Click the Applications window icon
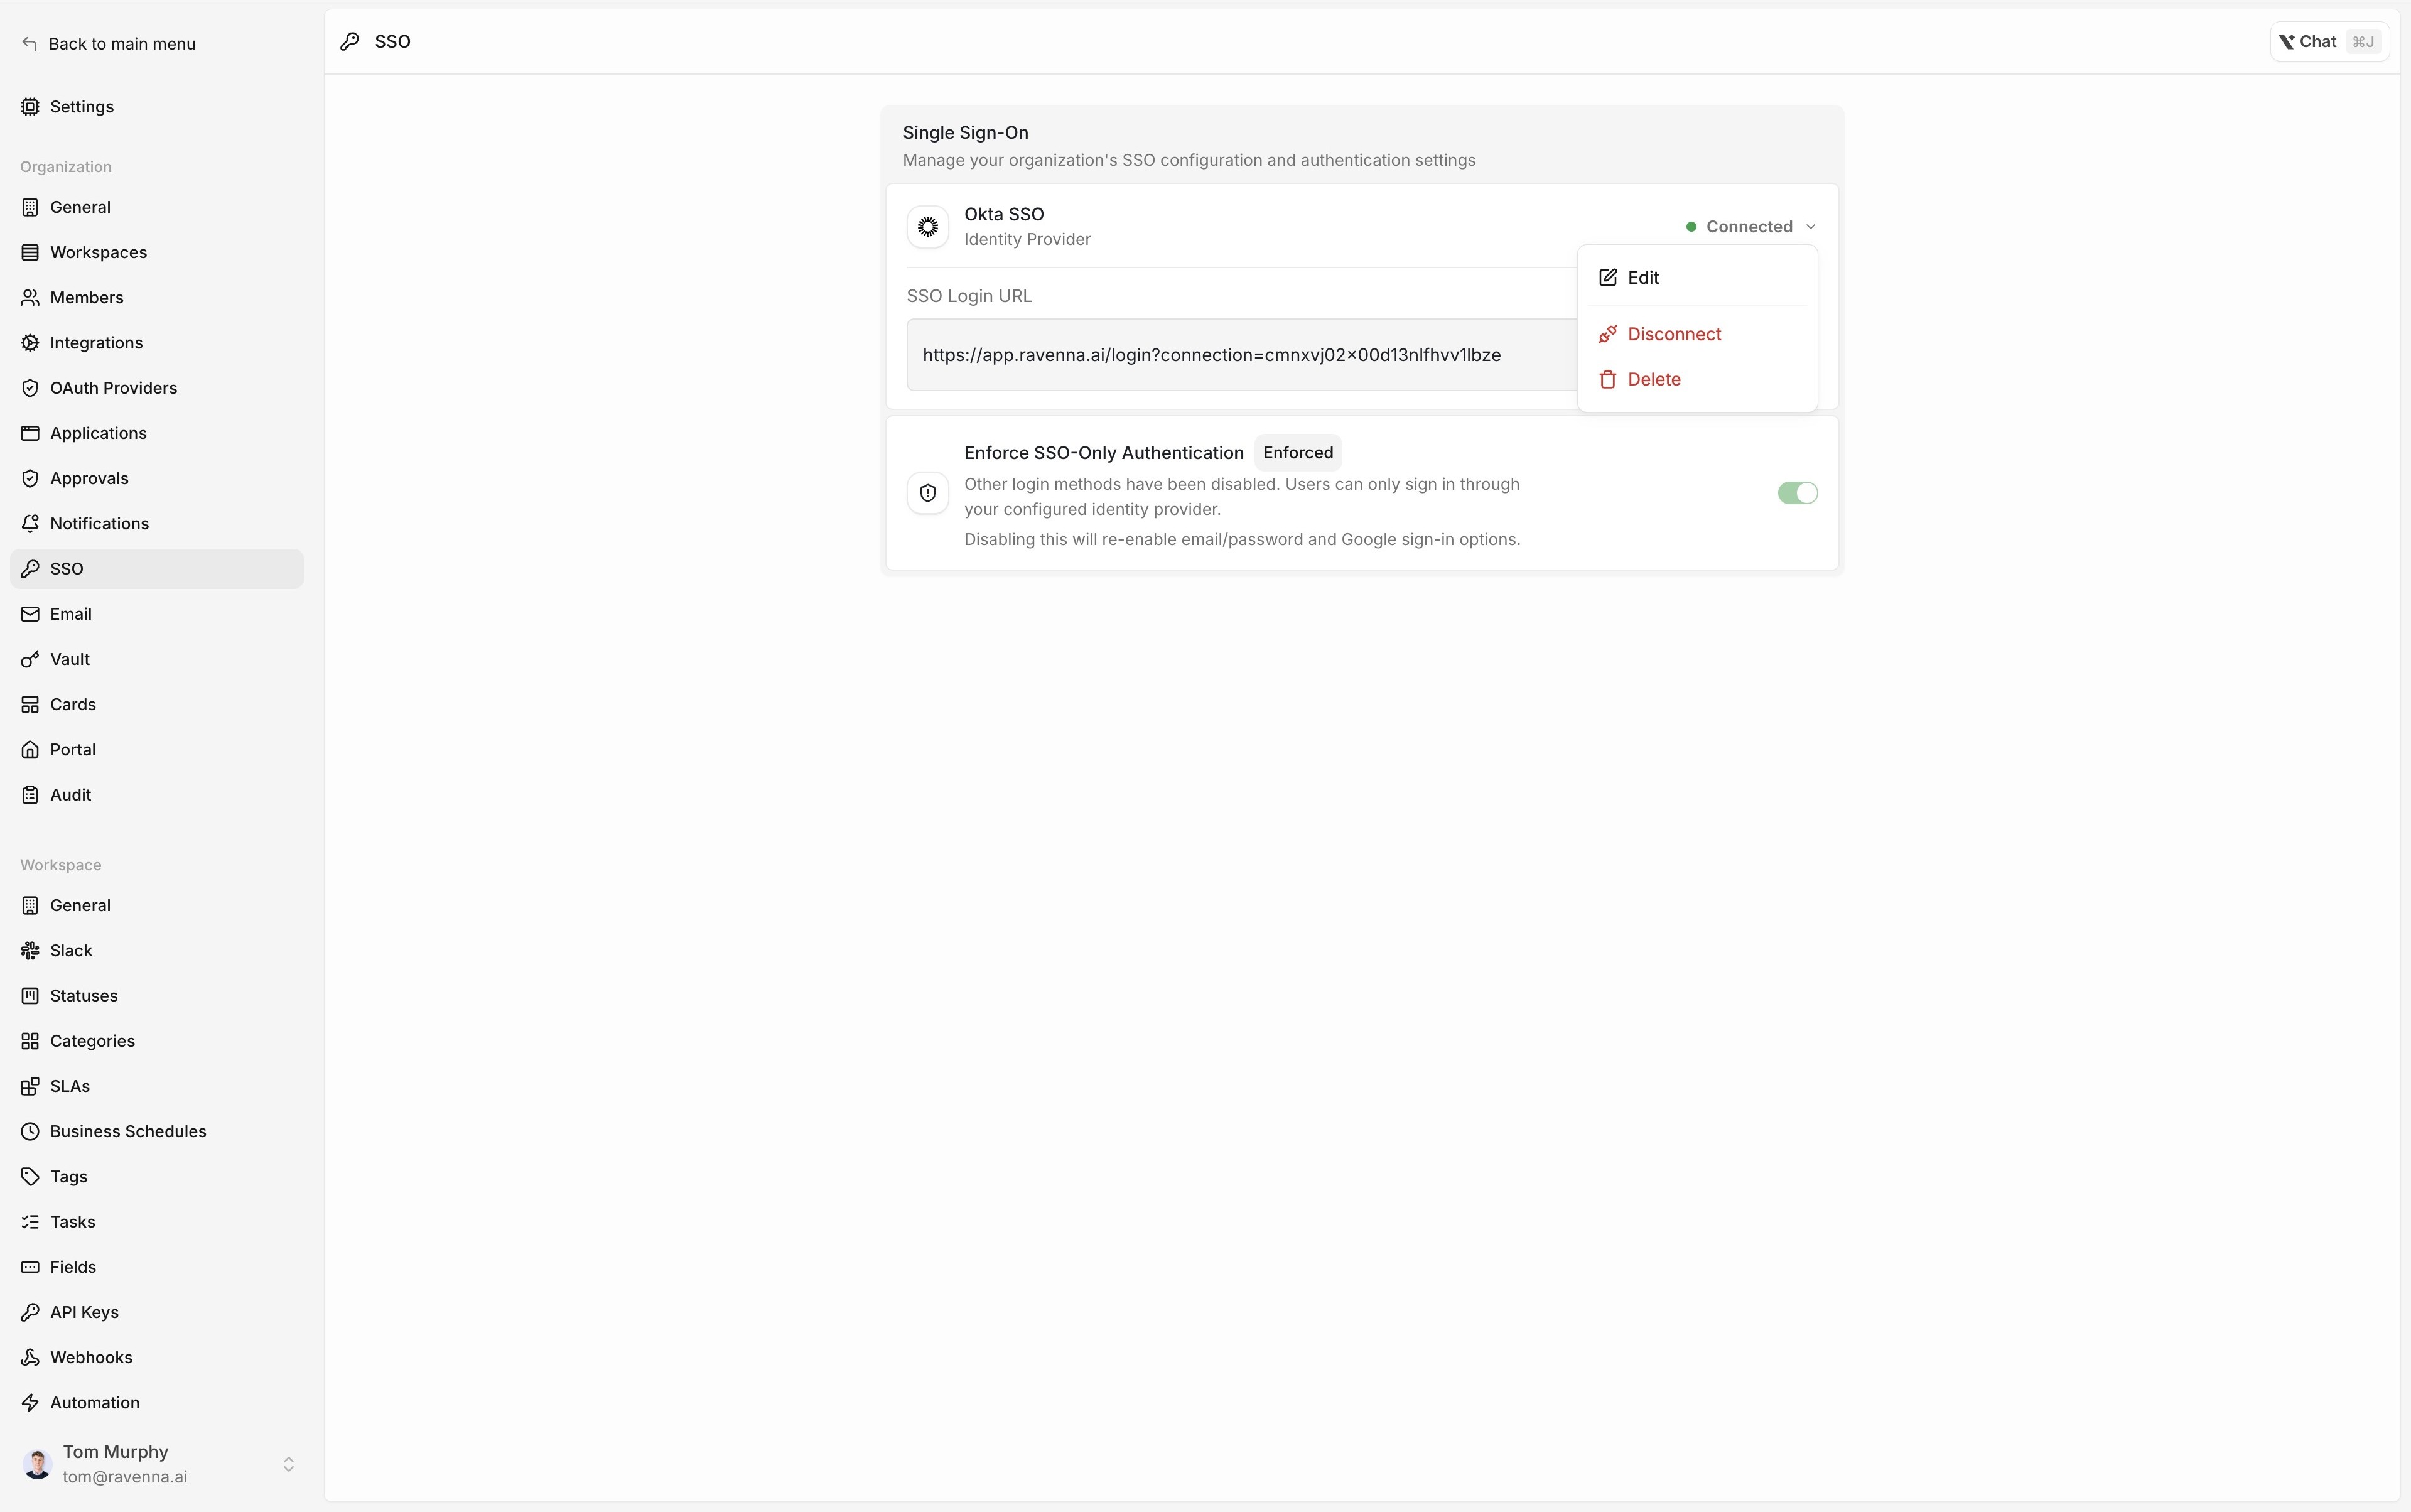The width and height of the screenshot is (2411, 1512). coord(30,433)
